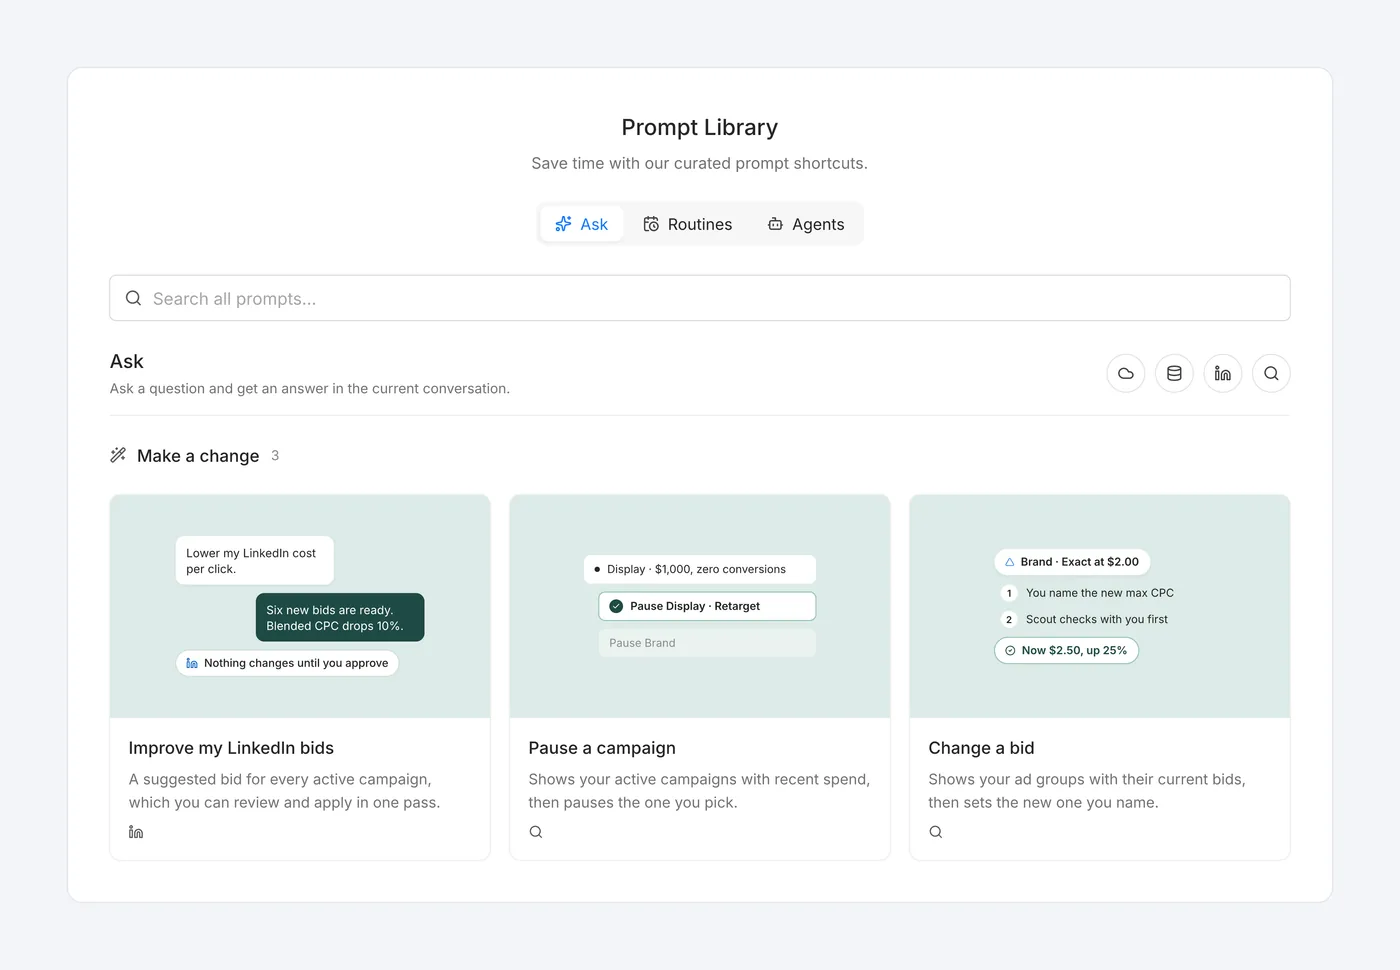Click the Make a change section heading

point(198,456)
